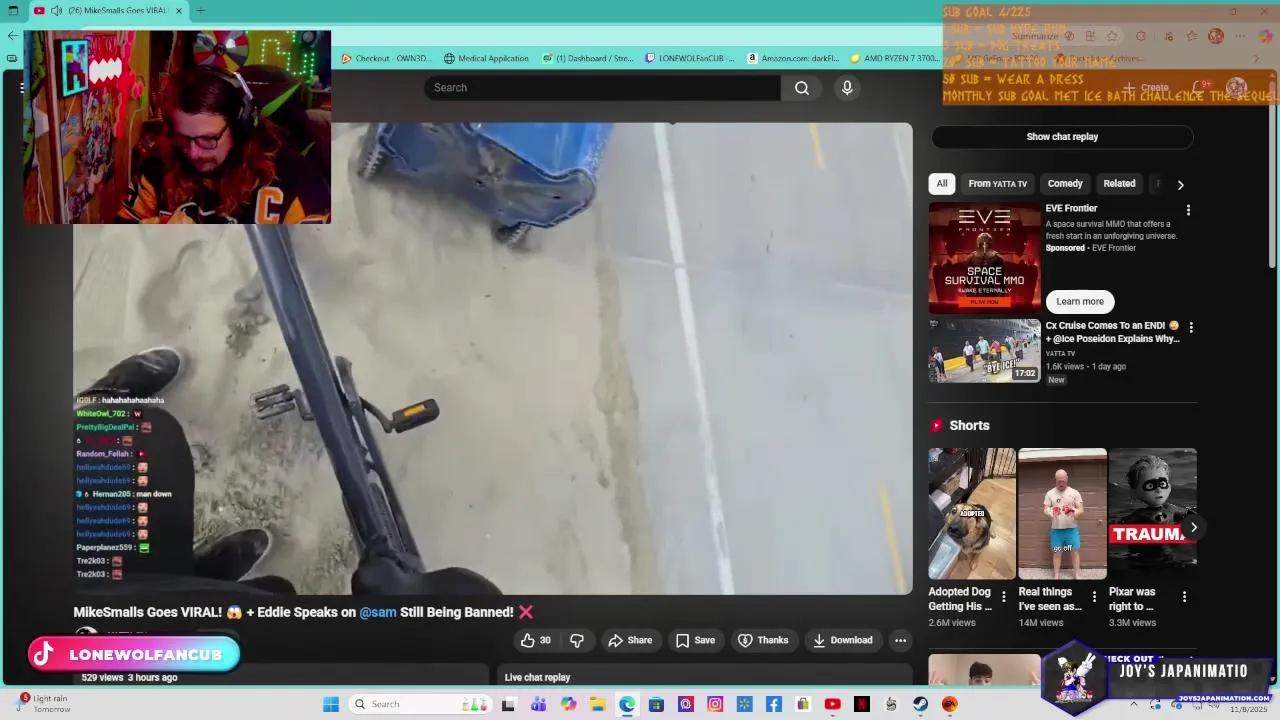Close the MikeSmalls Goes VIRAL tab
Screen dimensions: 1280x720
coord(179,11)
